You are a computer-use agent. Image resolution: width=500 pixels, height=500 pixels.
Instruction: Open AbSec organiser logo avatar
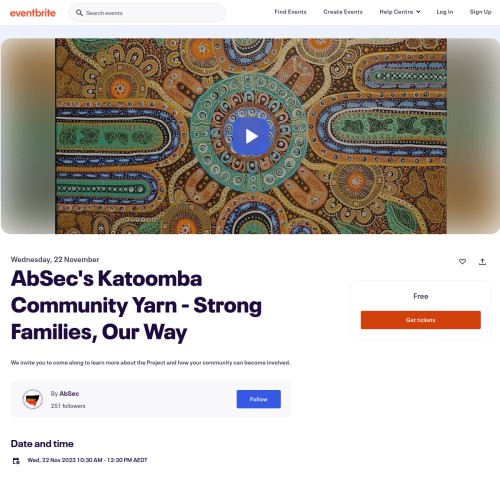click(32, 399)
